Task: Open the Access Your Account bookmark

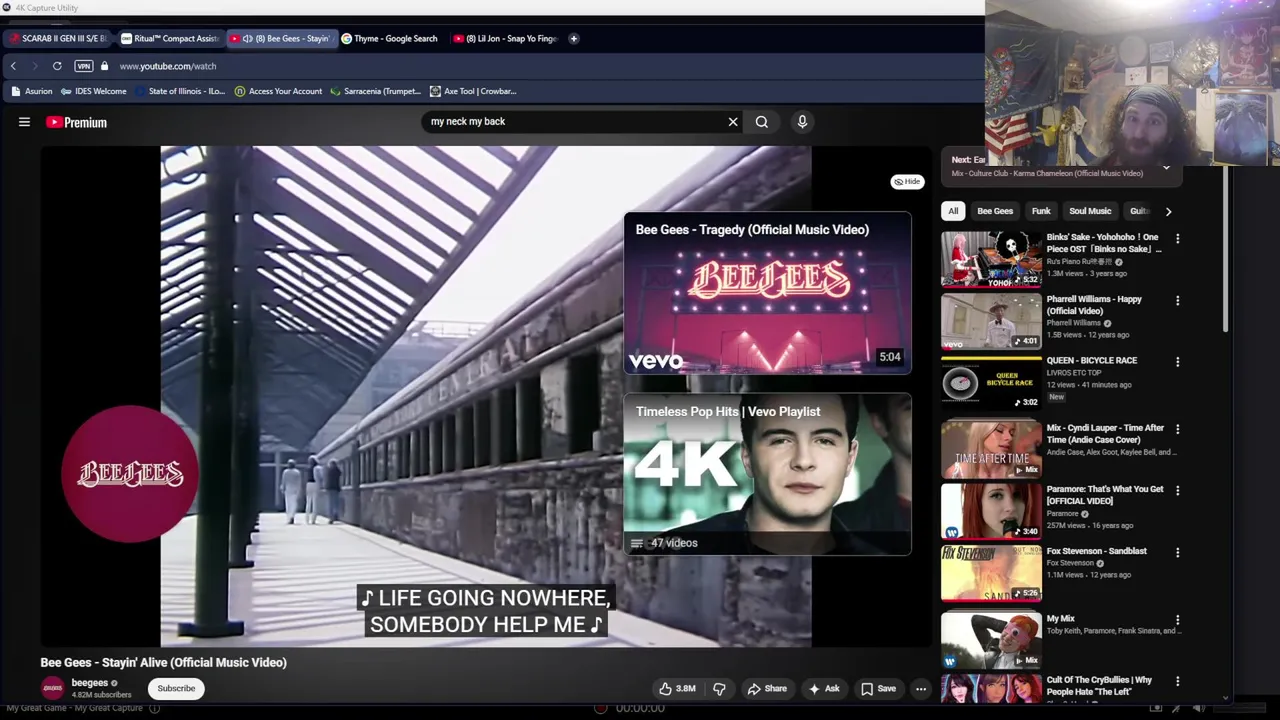Action: coord(278,91)
